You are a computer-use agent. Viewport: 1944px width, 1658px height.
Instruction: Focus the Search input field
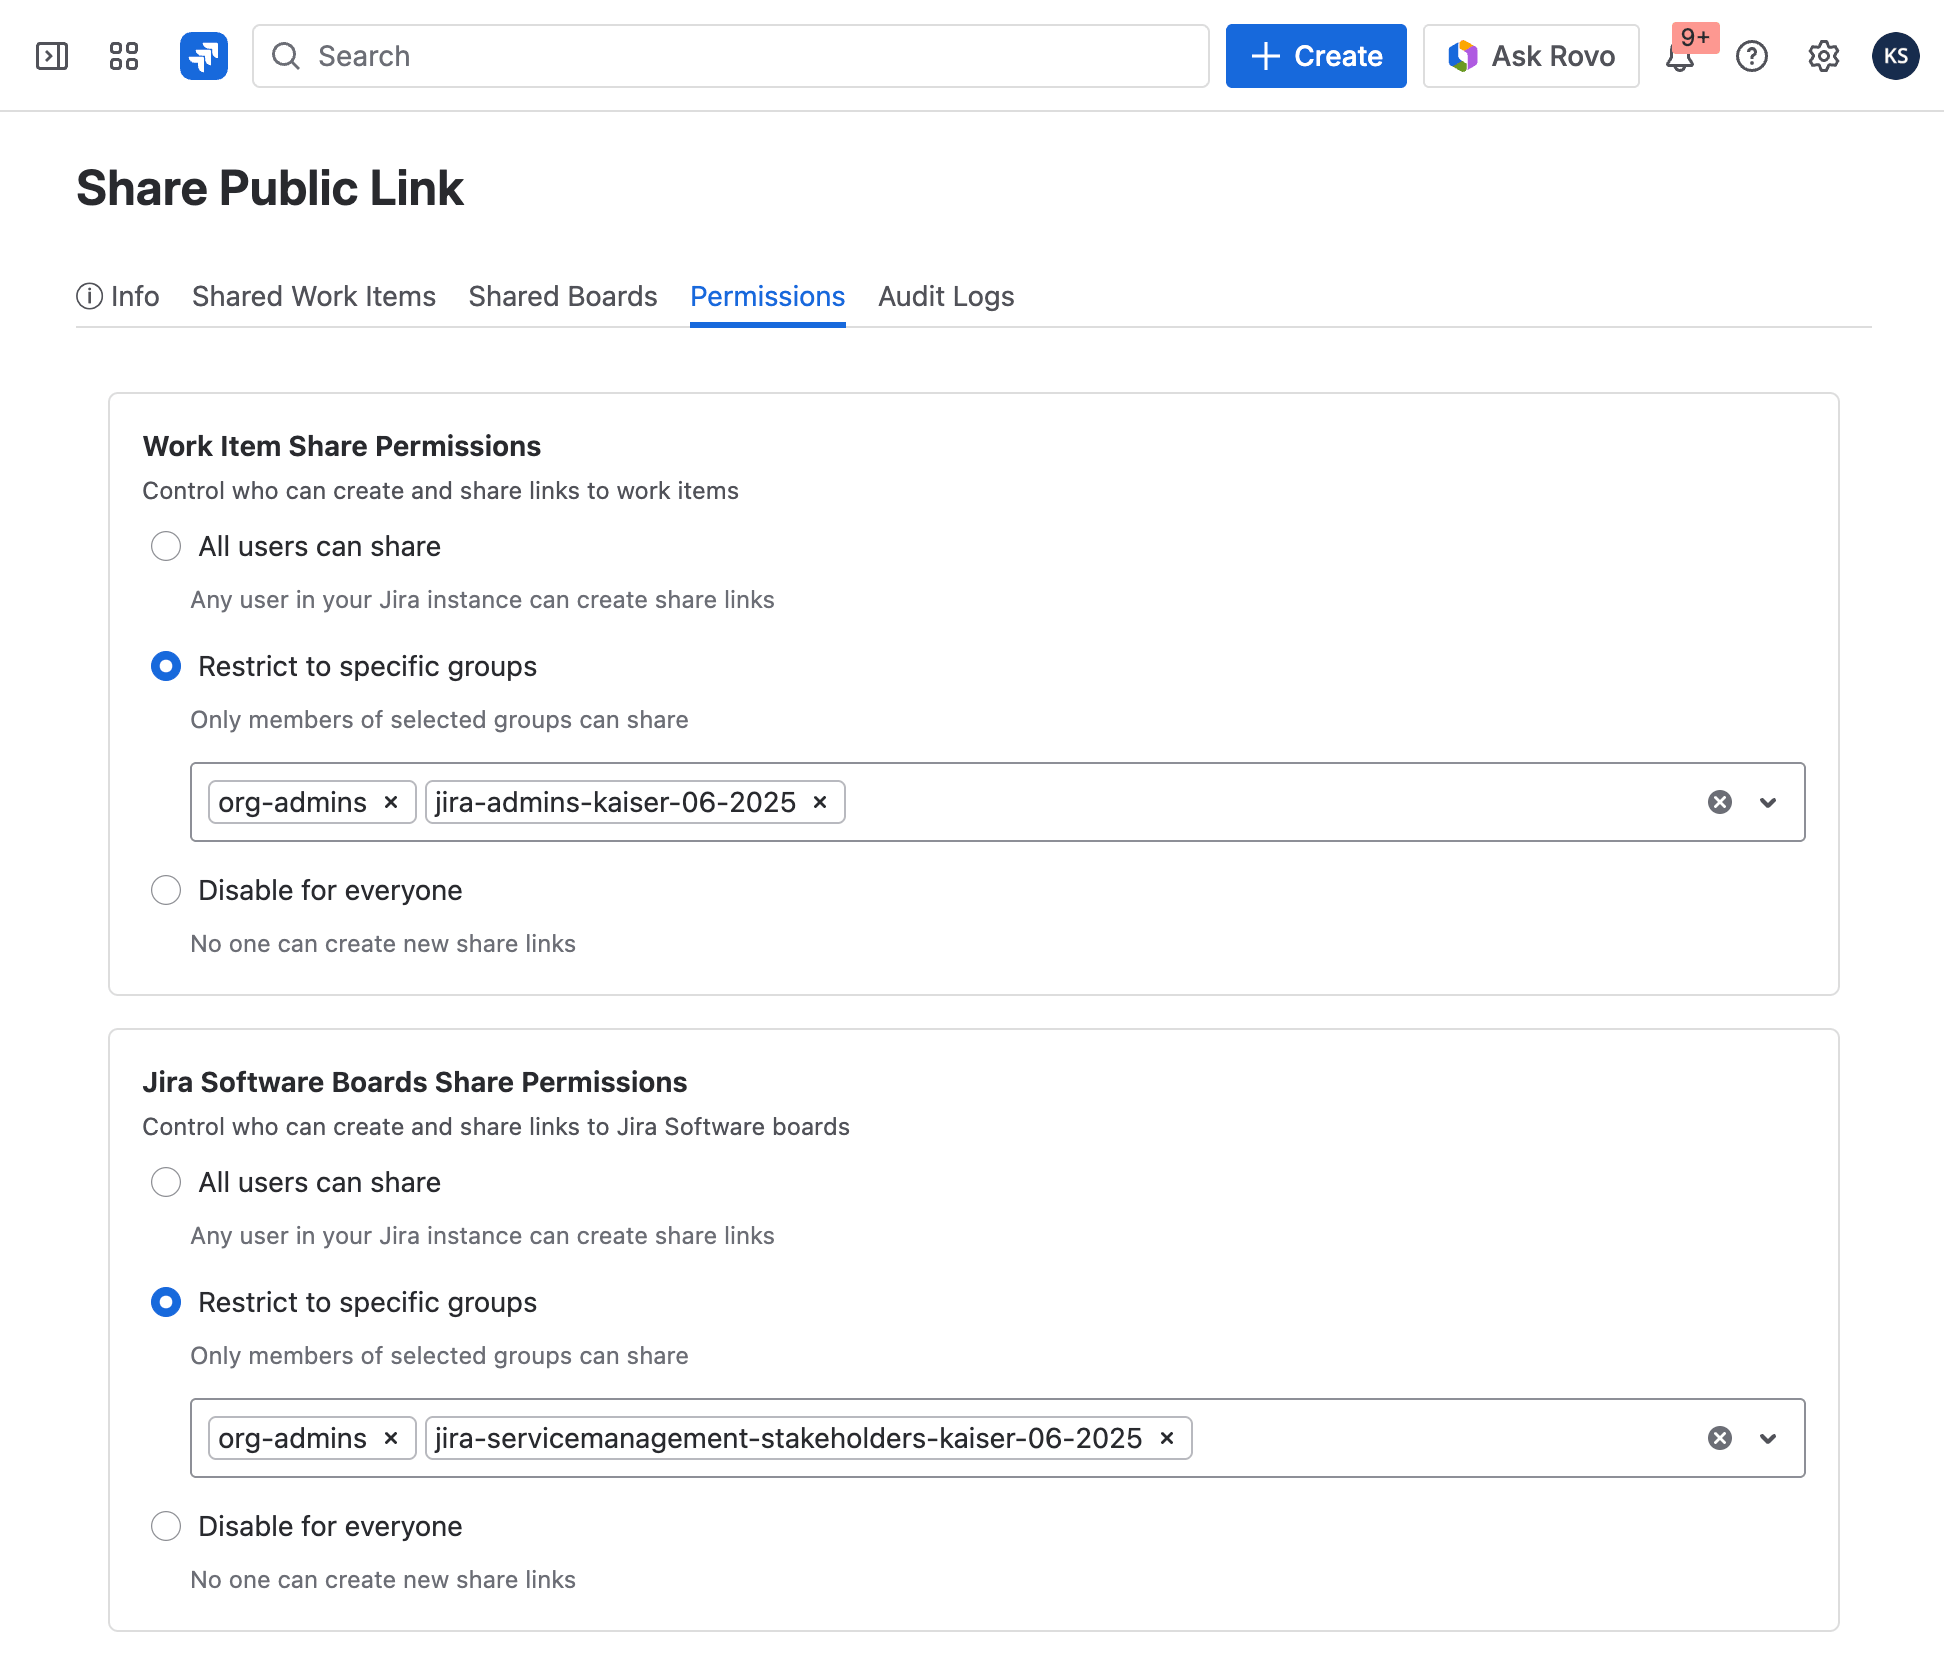730,56
